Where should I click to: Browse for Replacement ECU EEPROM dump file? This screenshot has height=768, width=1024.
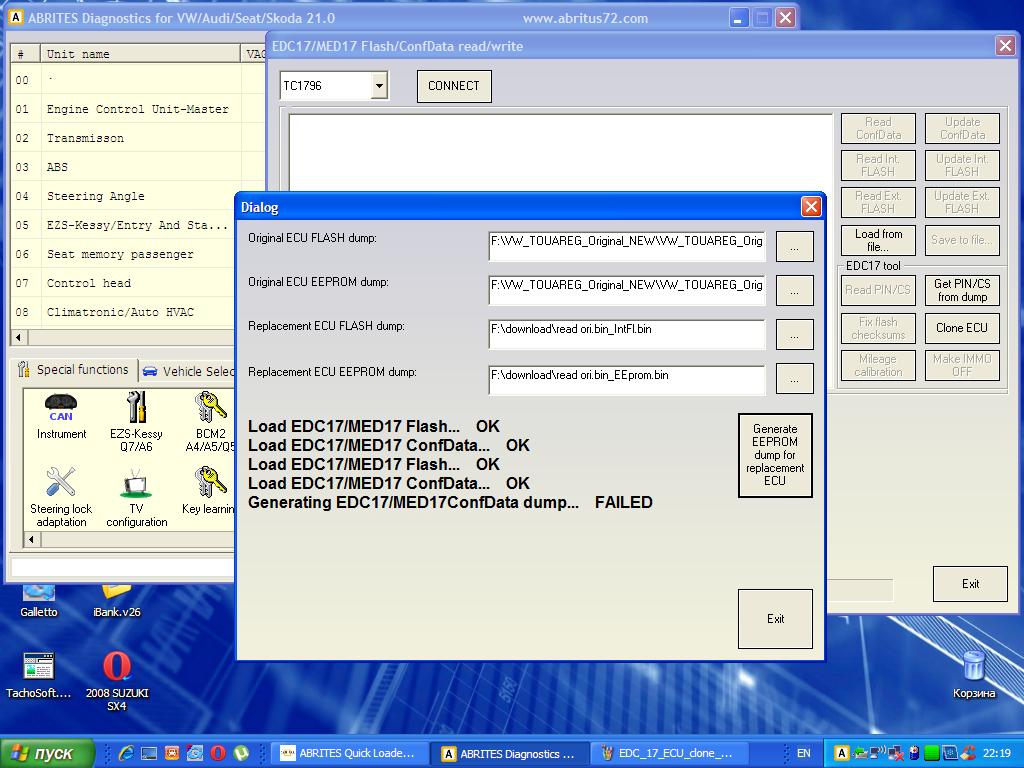(x=794, y=378)
